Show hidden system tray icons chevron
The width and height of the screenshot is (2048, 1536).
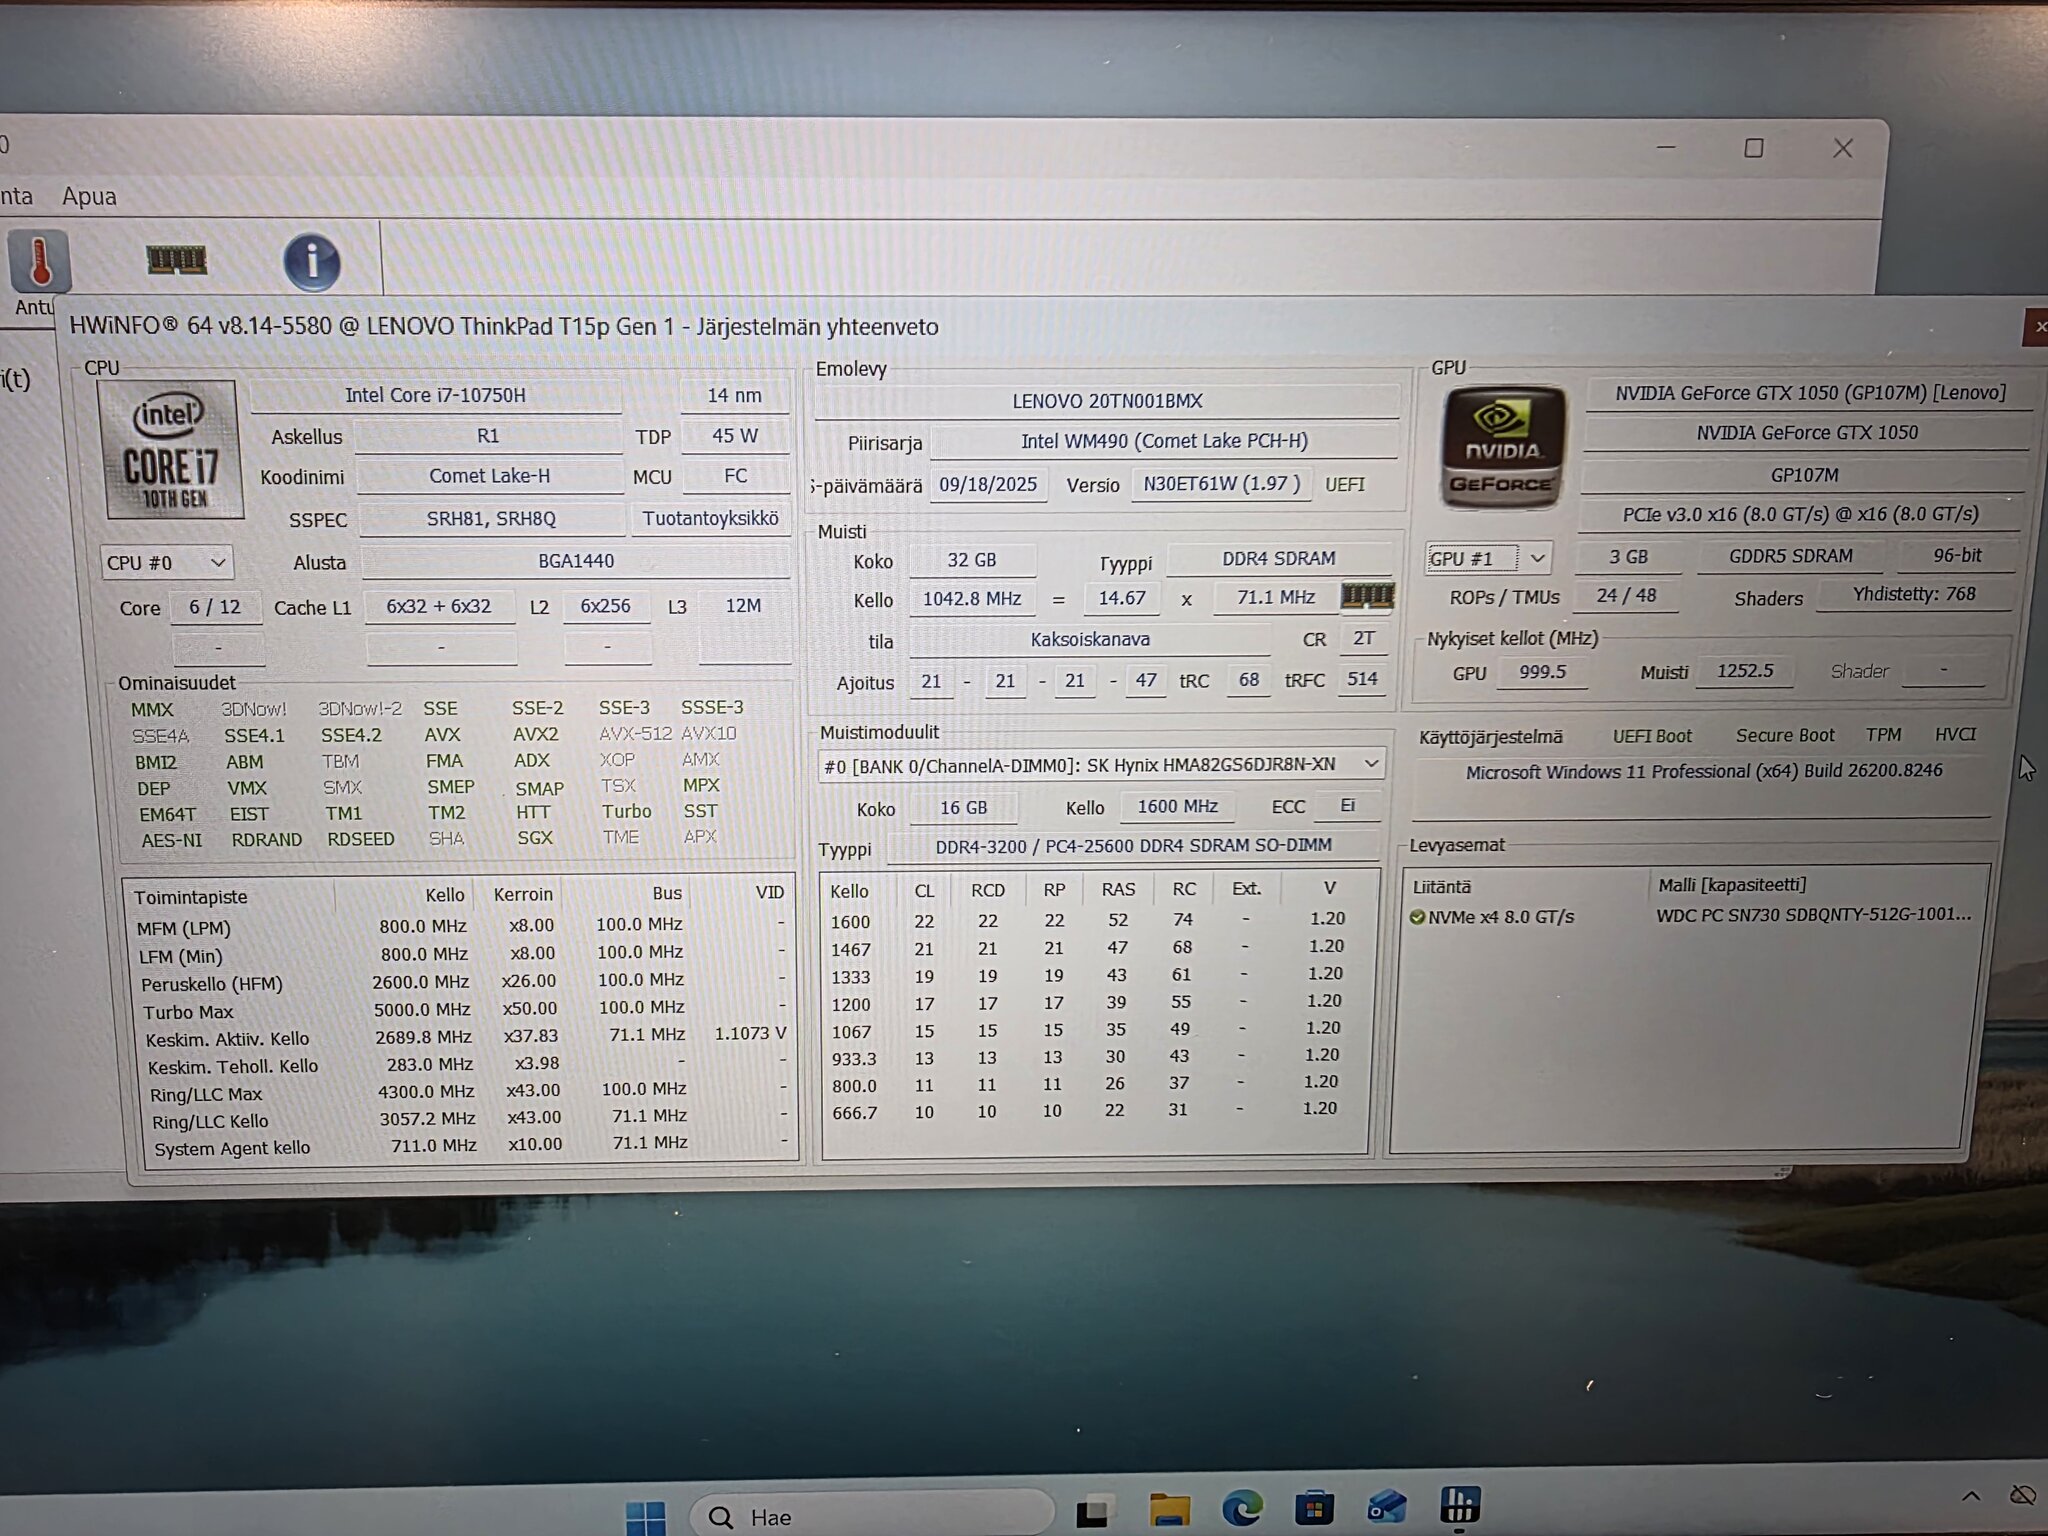pos(1970,1497)
